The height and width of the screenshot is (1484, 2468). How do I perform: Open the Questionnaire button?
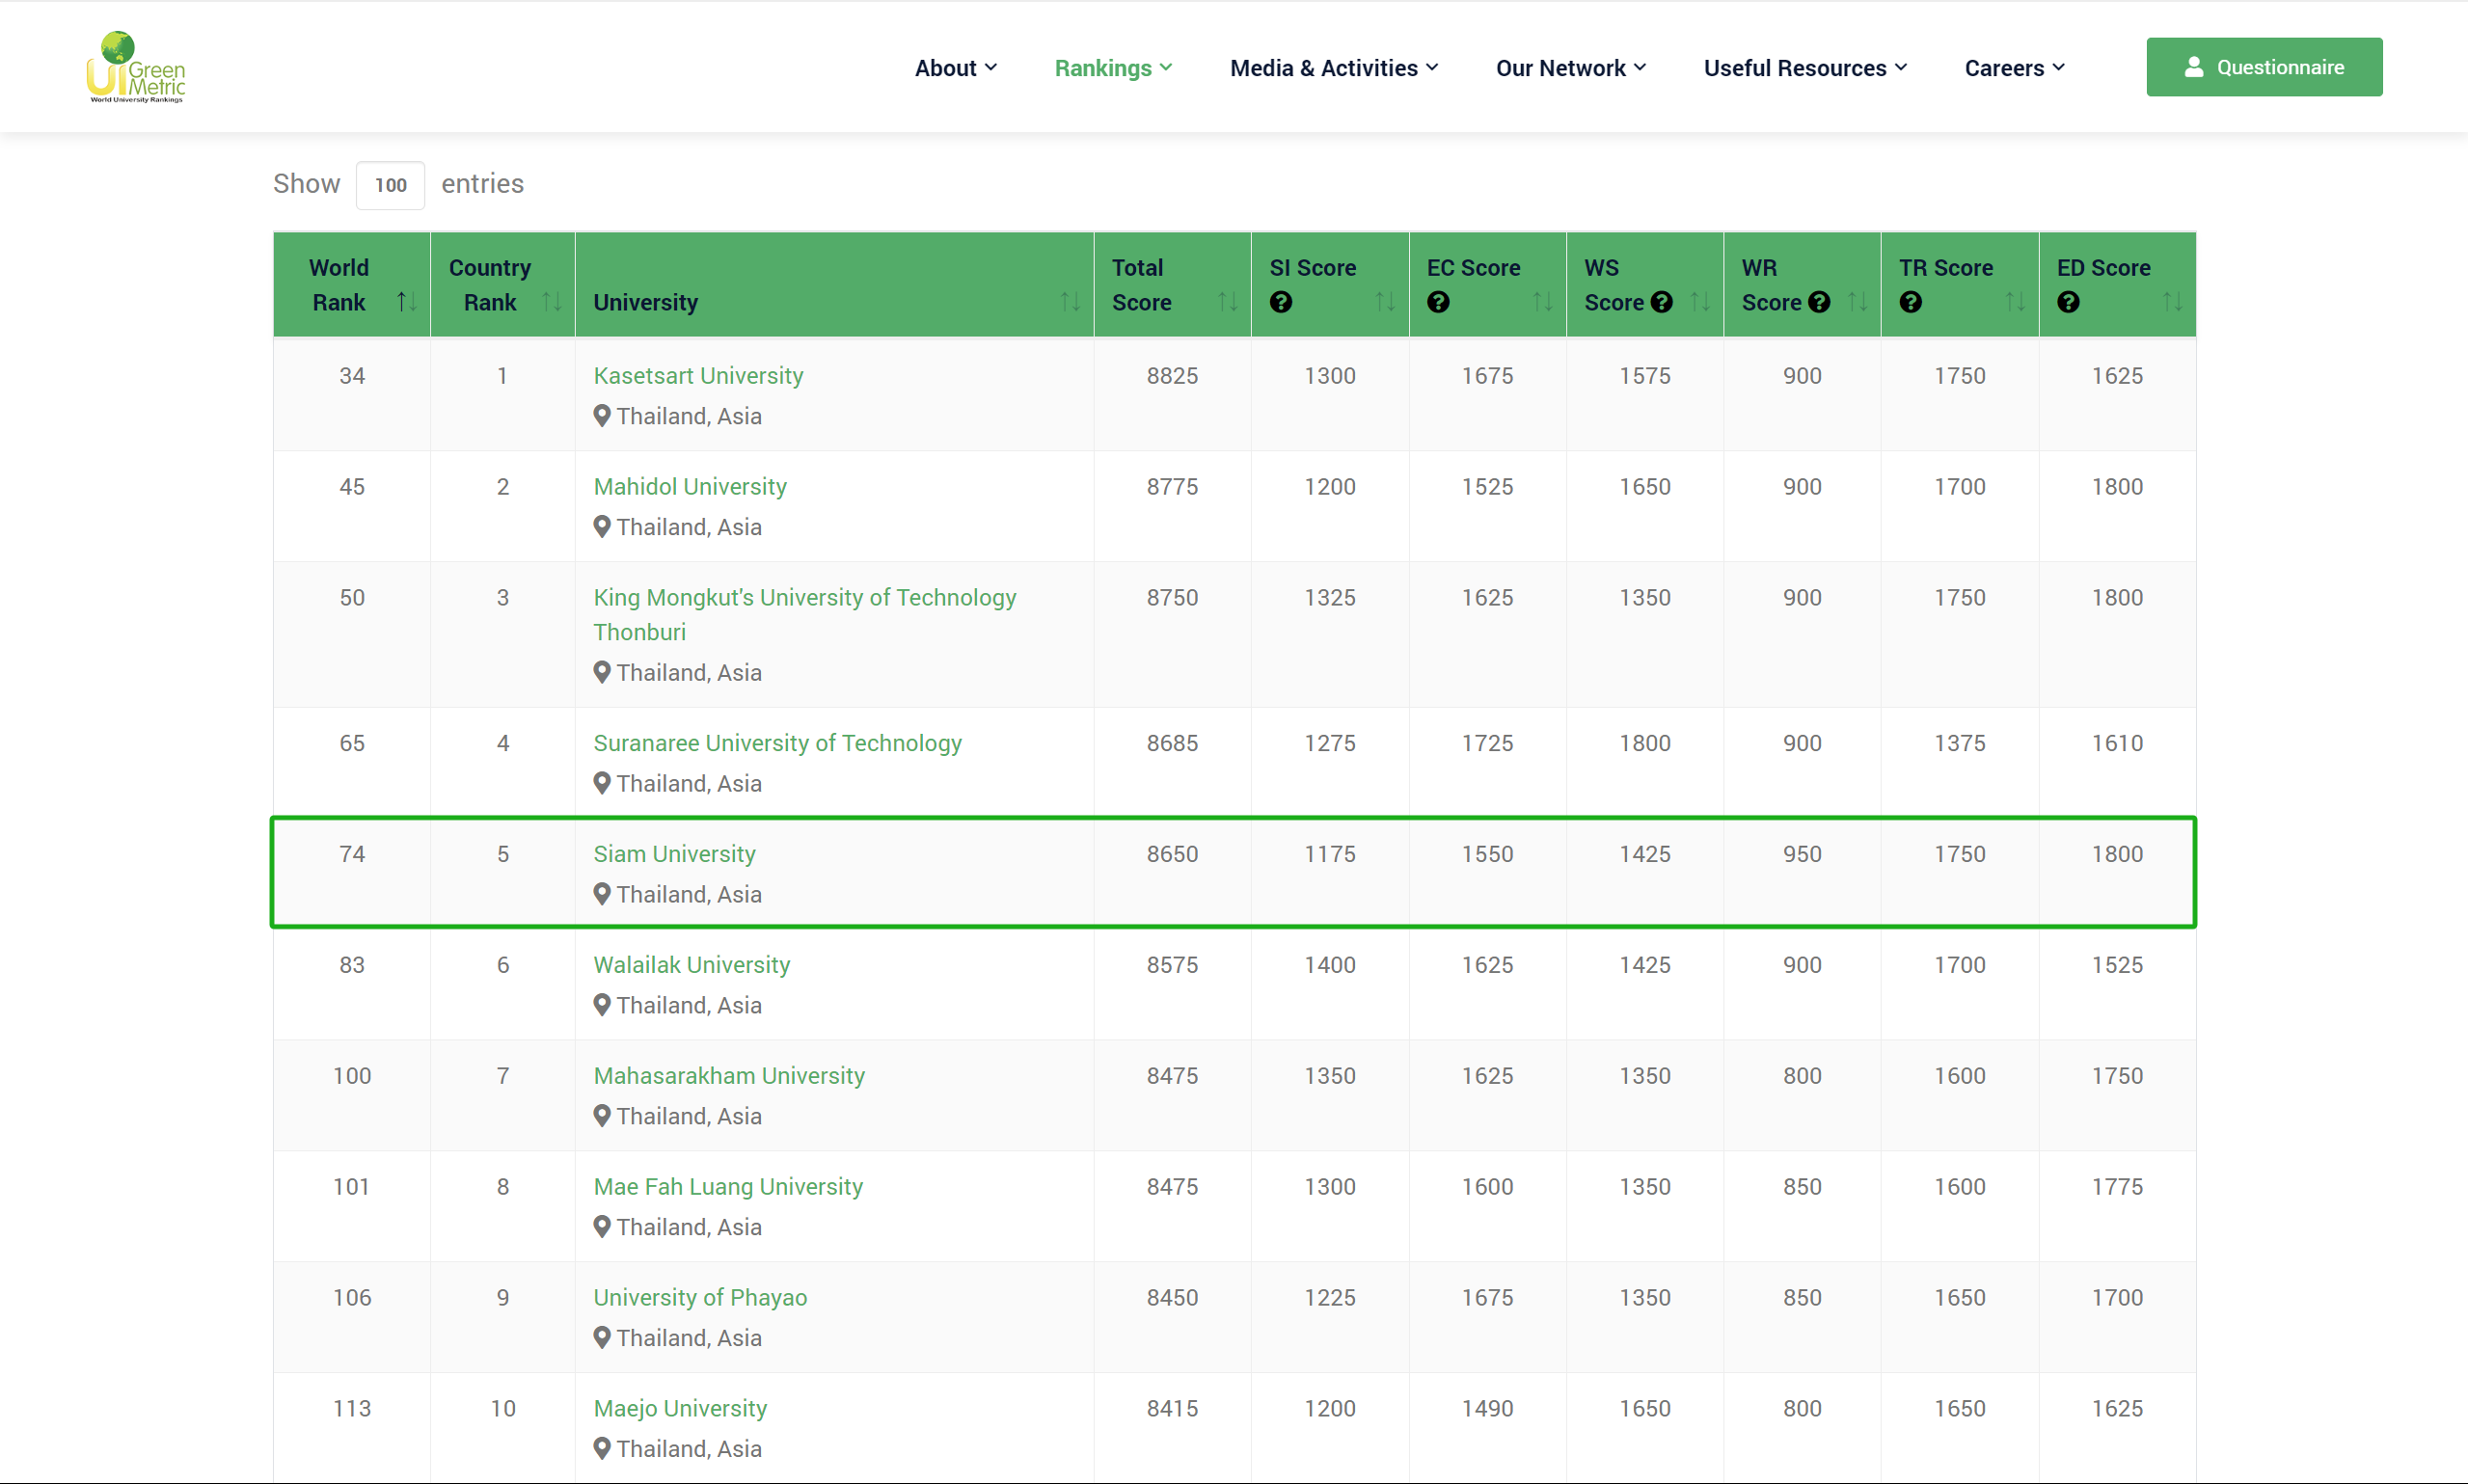(2264, 67)
